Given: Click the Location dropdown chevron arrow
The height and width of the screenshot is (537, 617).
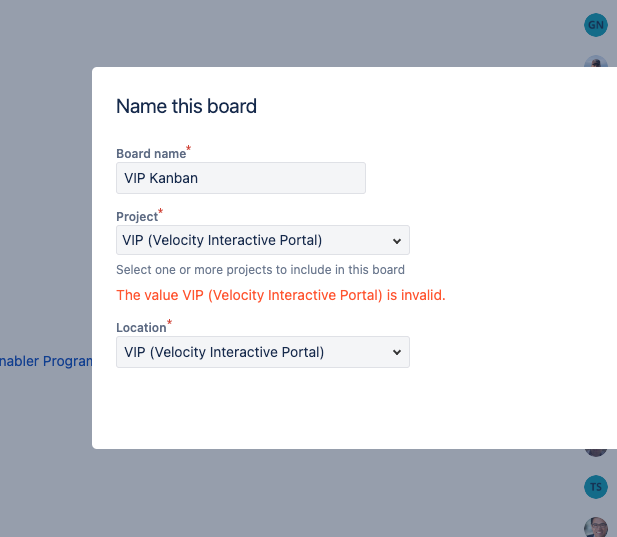Looking at the screenshot, I should (x=397, y=352).
